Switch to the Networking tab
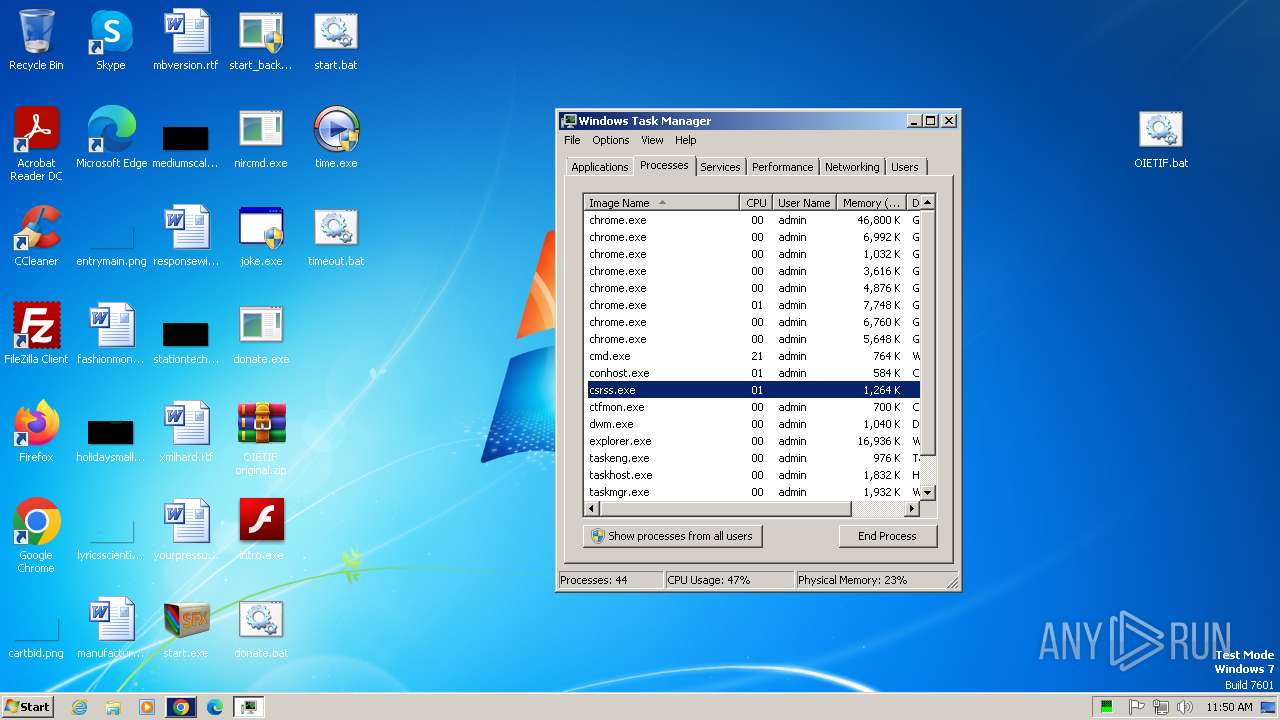1280x720 pixels. click(x=852, y=167)
